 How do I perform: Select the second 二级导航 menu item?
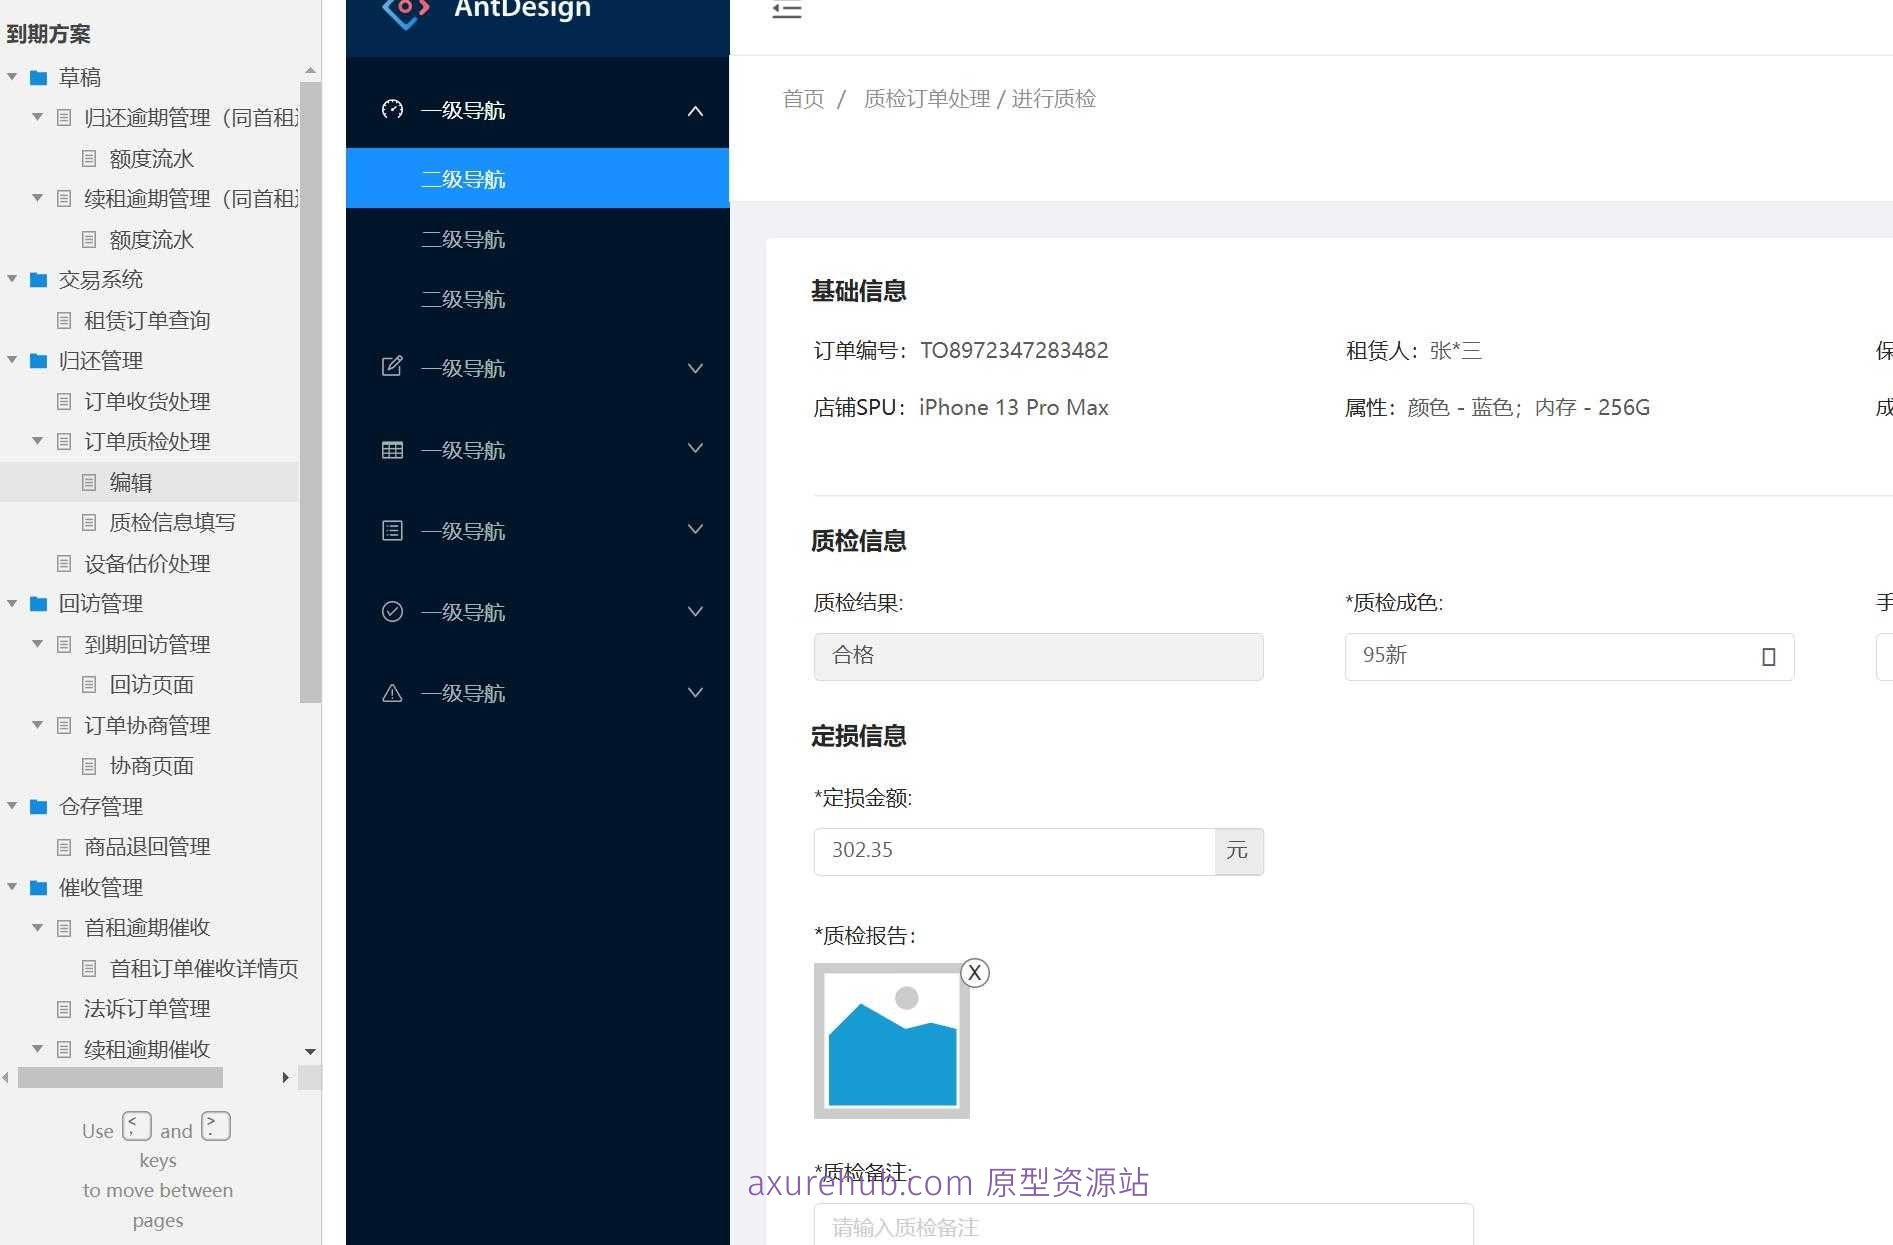tap(463, 239)
